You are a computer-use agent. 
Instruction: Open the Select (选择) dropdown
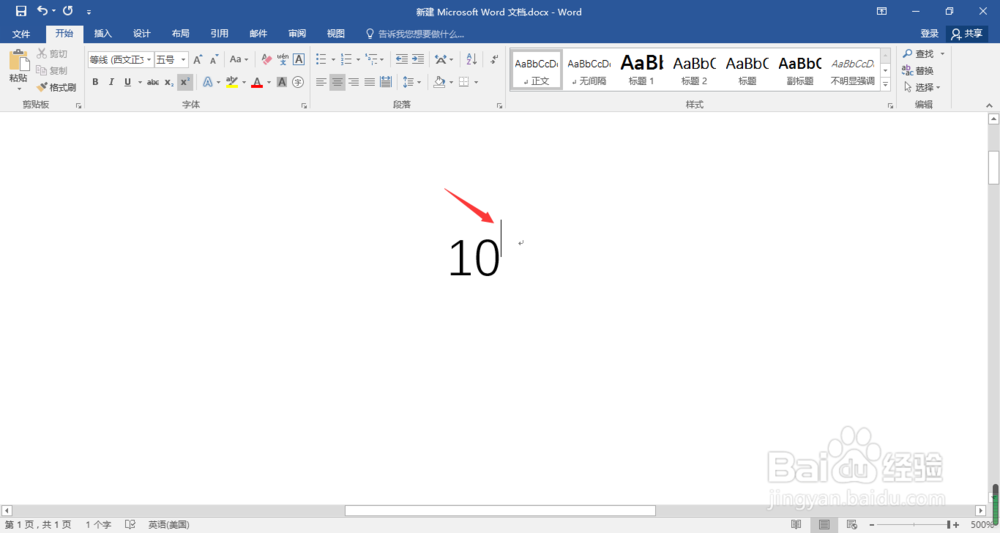[x=922, y=87]
